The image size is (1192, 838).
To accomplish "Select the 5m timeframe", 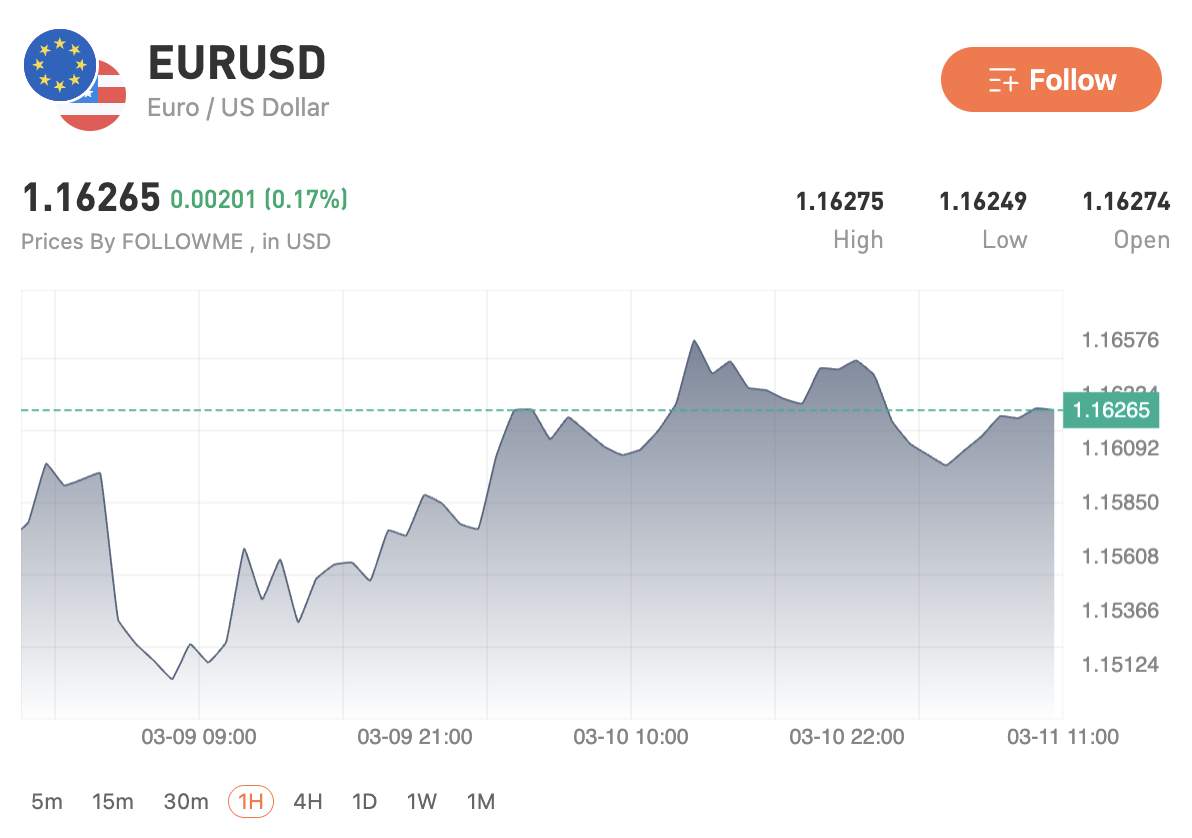I will point(45,801).
